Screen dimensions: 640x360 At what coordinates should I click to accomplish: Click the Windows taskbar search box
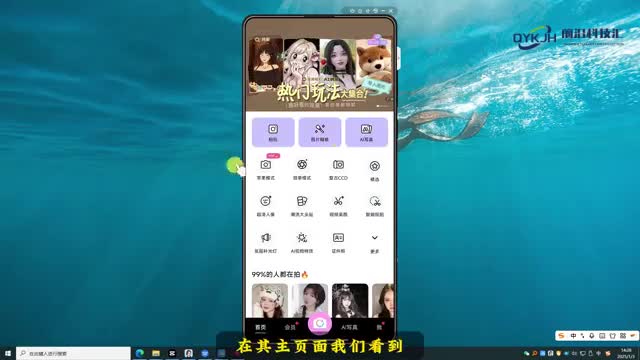[73, 353]
